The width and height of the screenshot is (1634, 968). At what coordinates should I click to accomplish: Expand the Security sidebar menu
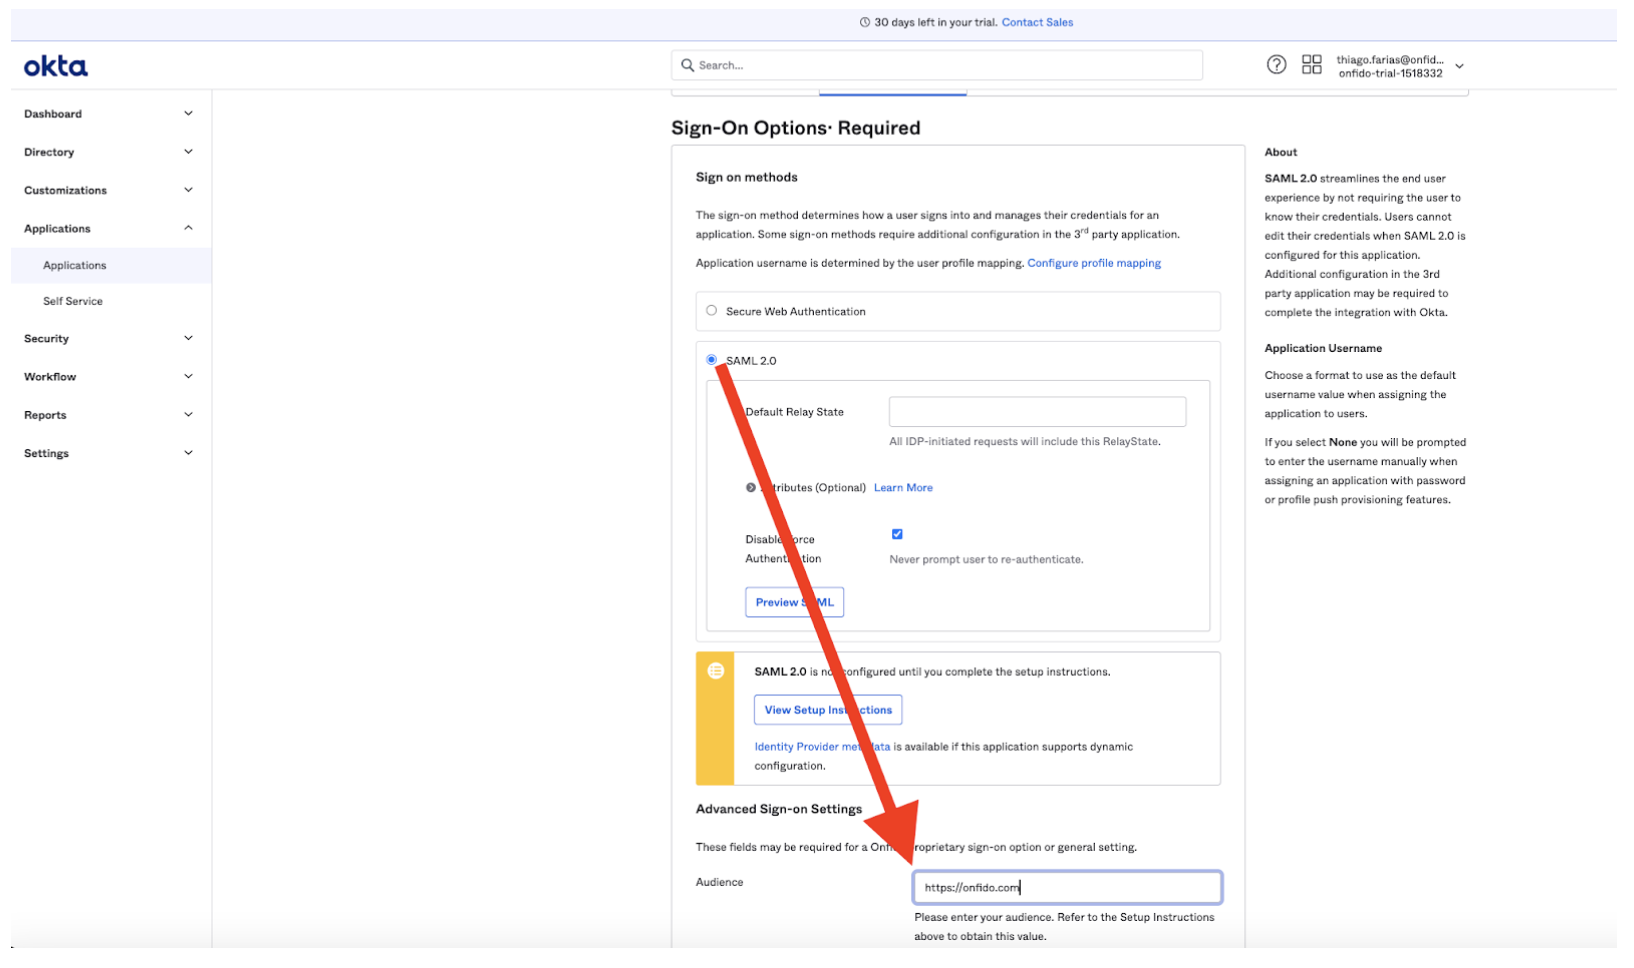[x=188, y=338]
